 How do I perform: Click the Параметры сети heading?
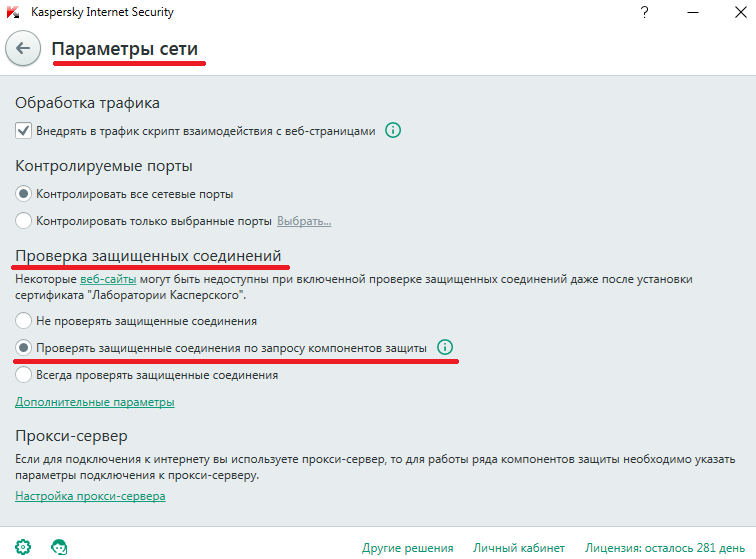coord(125,49)
